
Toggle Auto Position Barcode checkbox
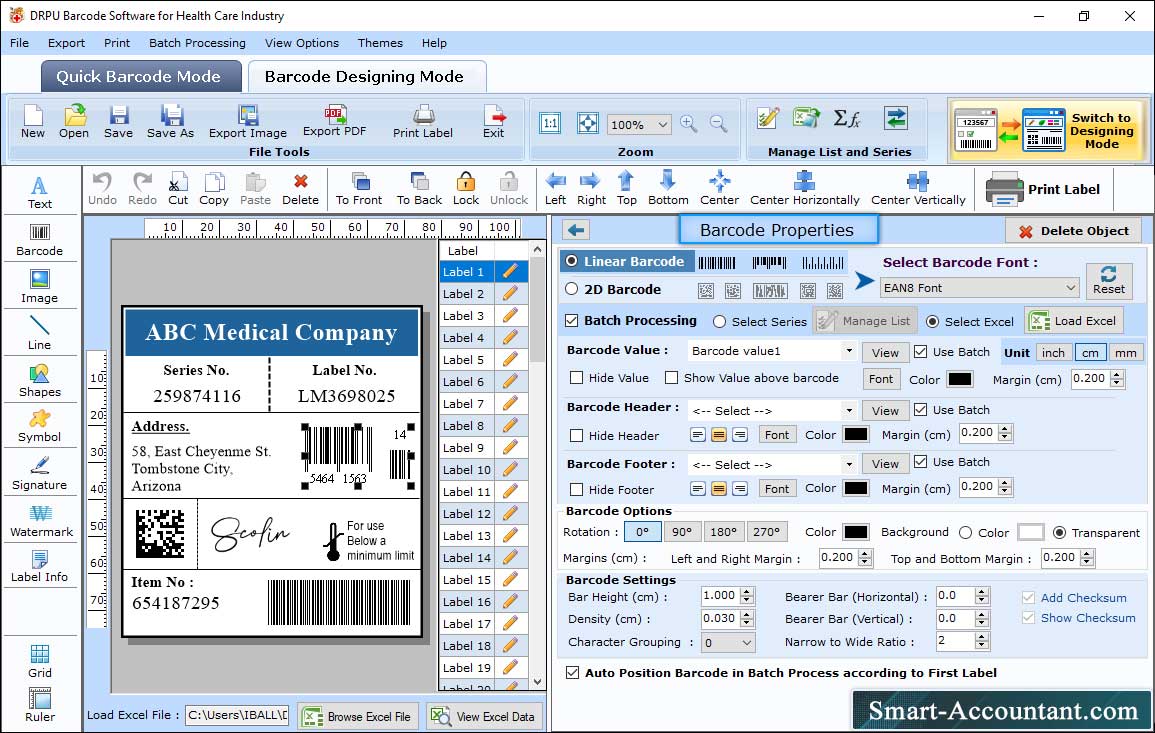(x=572, y=673)
